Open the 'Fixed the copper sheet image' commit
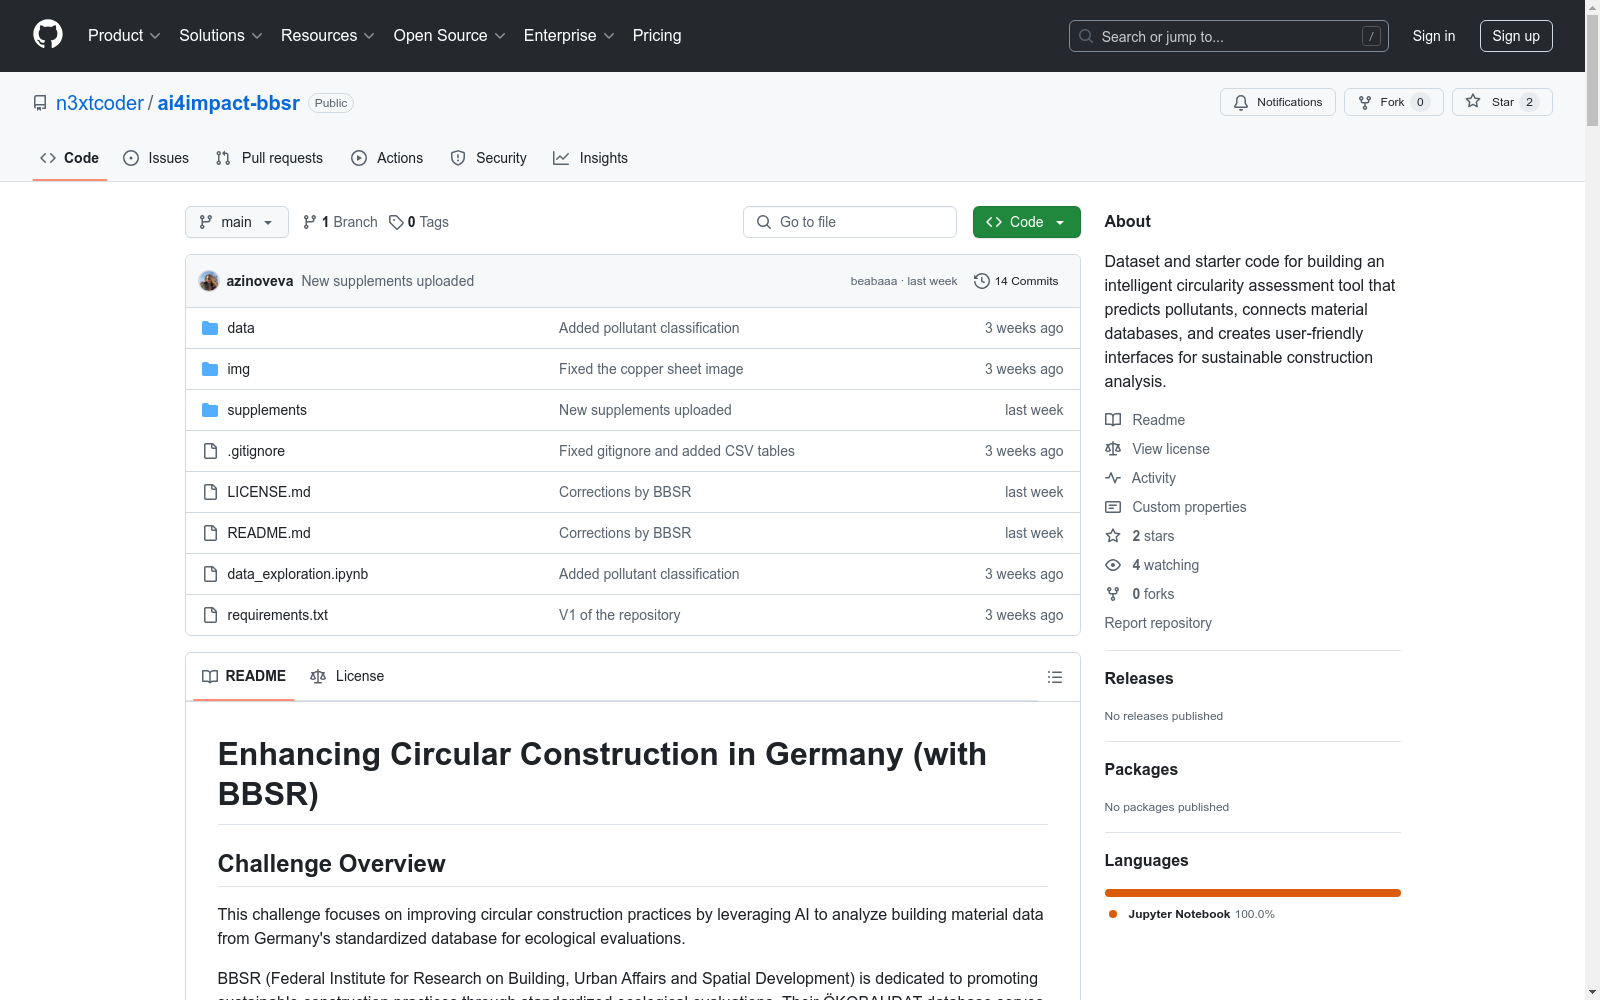Screen dimensions: 1600x1000 click(x=651, y=369)
